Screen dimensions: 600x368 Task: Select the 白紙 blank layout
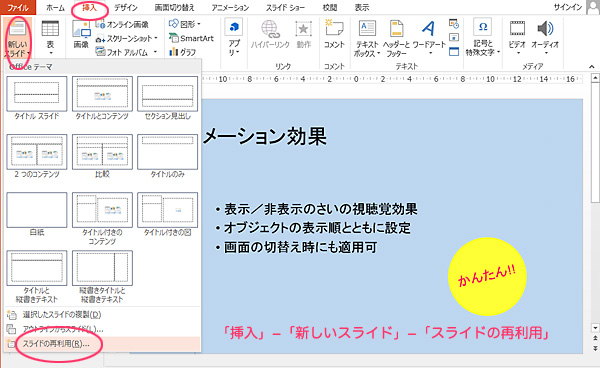pos(37,215)
